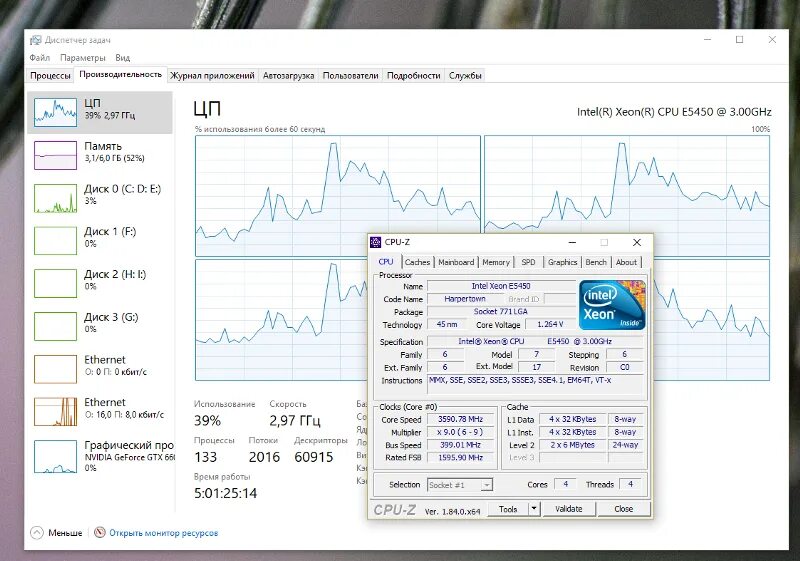800x561 pixels.
Task: Select Диск 0 (C: D: E:) entry
Action: pos(101,198)
